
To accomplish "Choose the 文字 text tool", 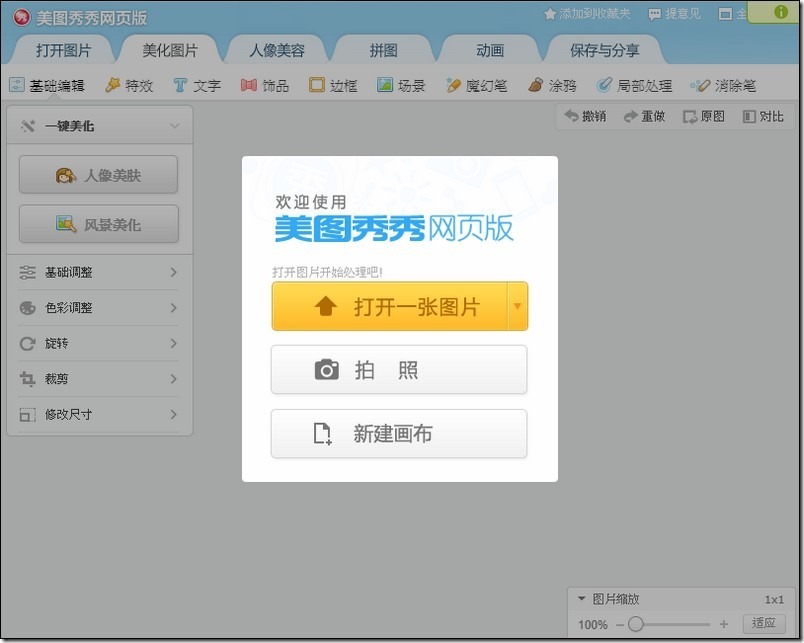I will [197, 85].
